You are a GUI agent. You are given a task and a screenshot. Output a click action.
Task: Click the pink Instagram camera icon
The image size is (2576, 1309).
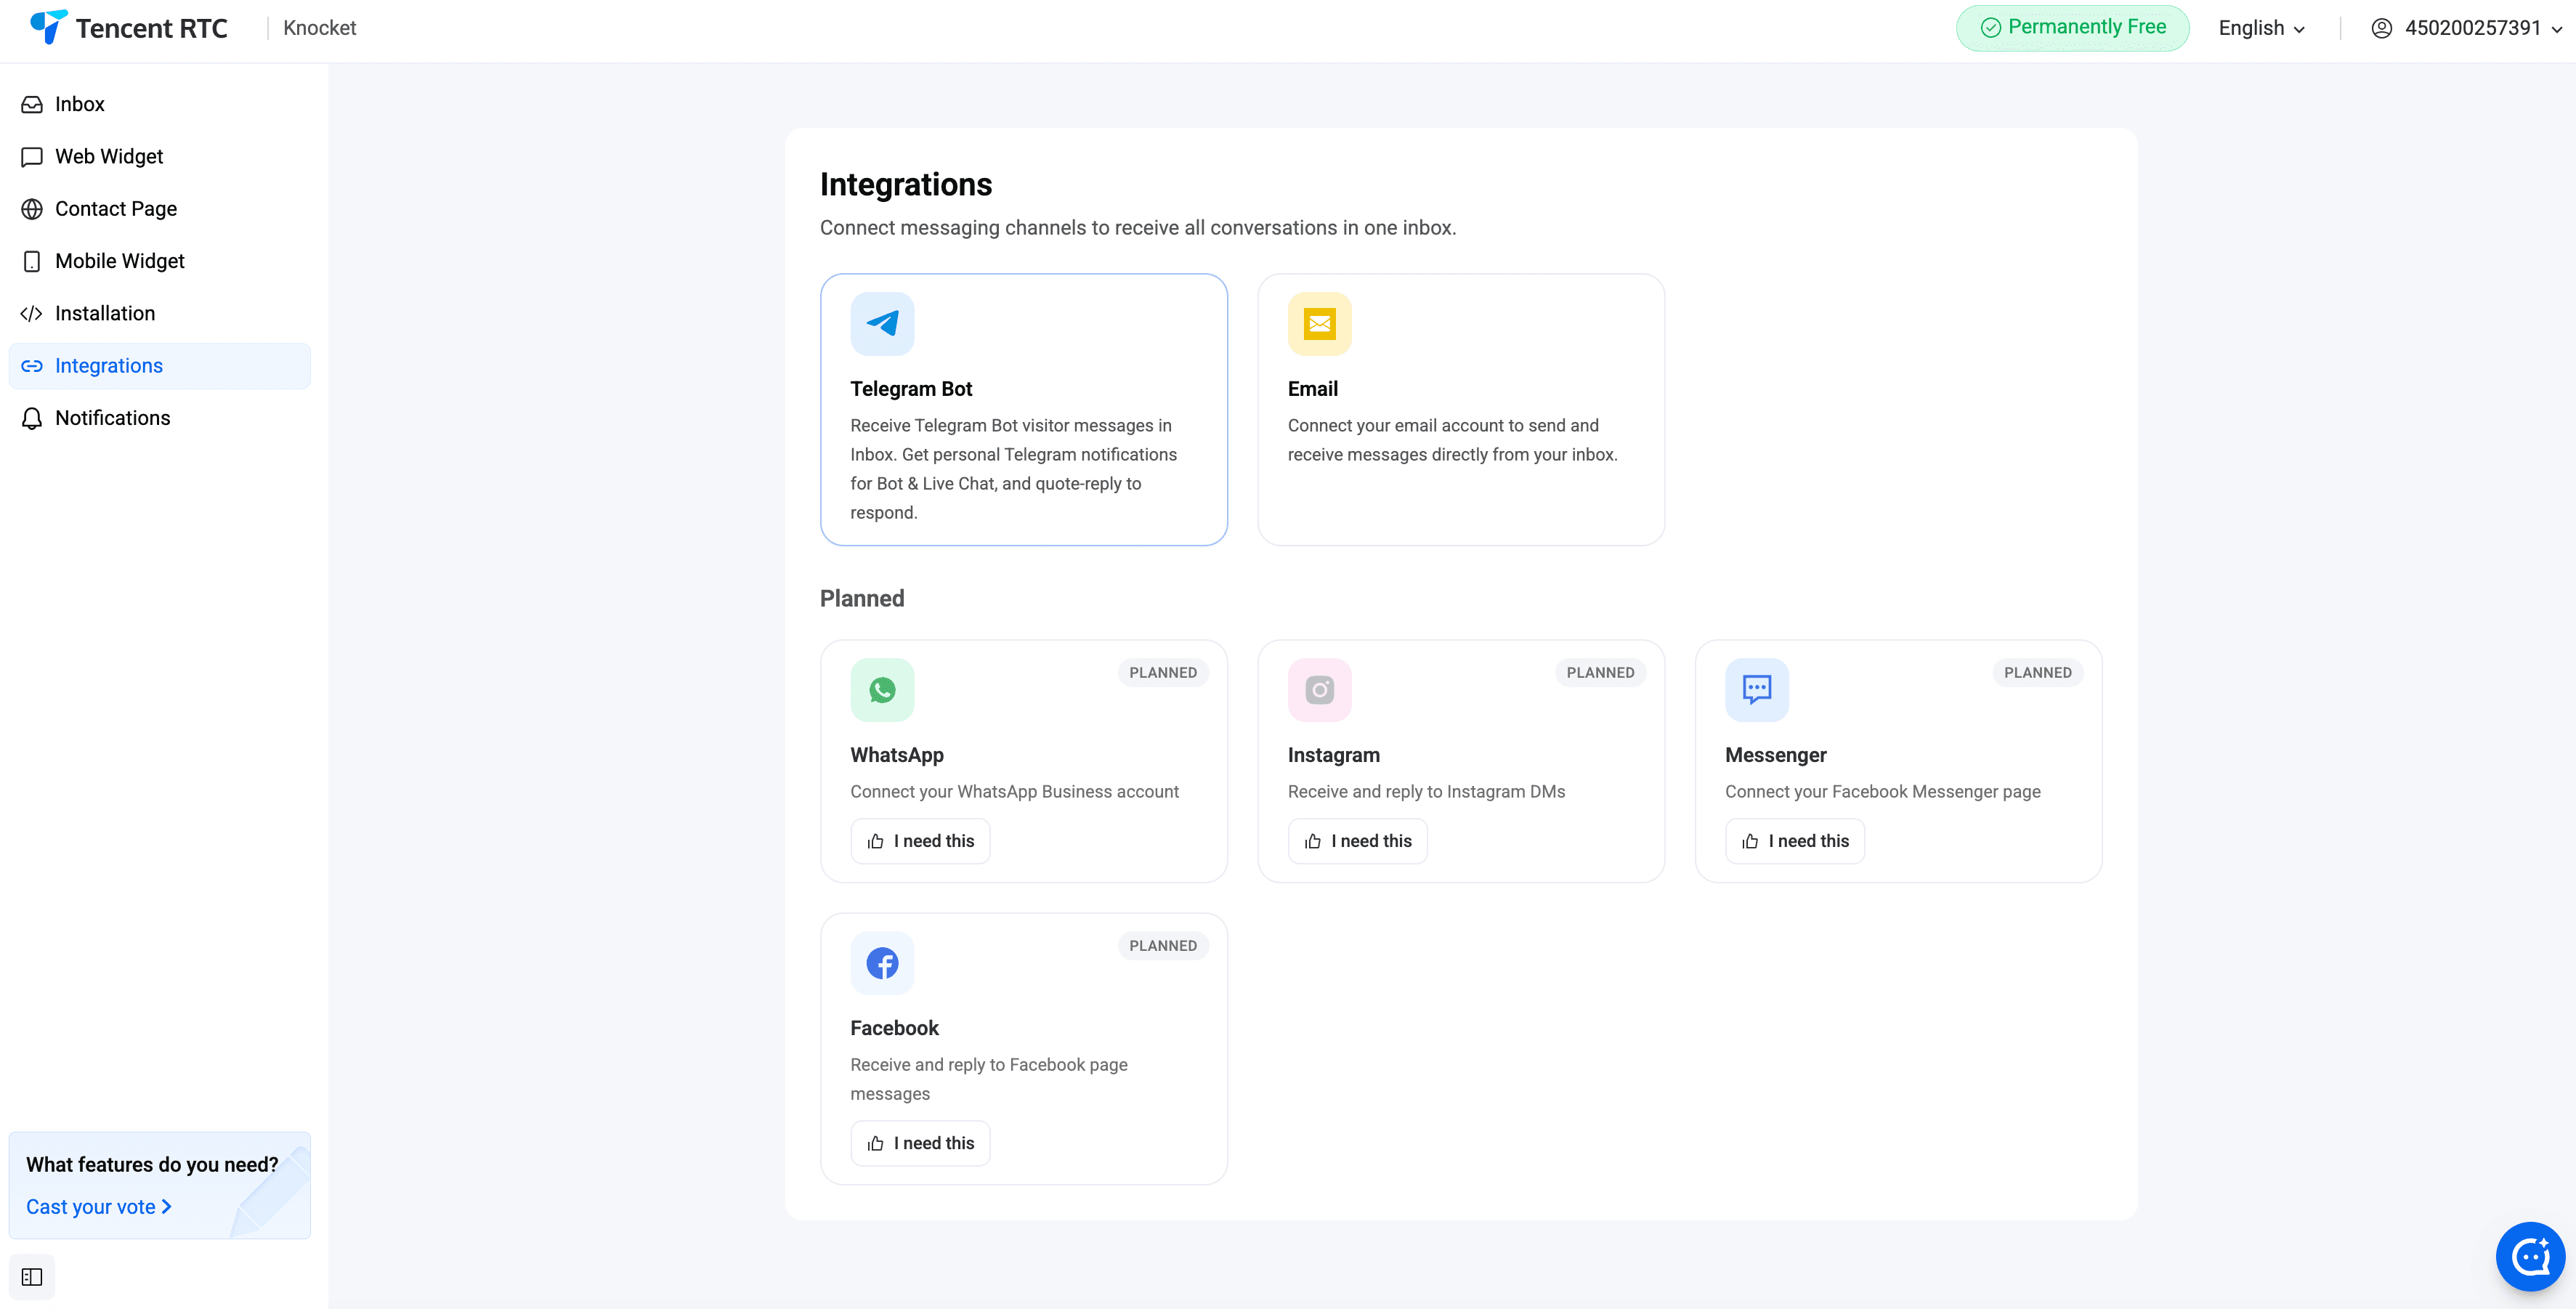pyautogui.click(x=1319, y=690)
